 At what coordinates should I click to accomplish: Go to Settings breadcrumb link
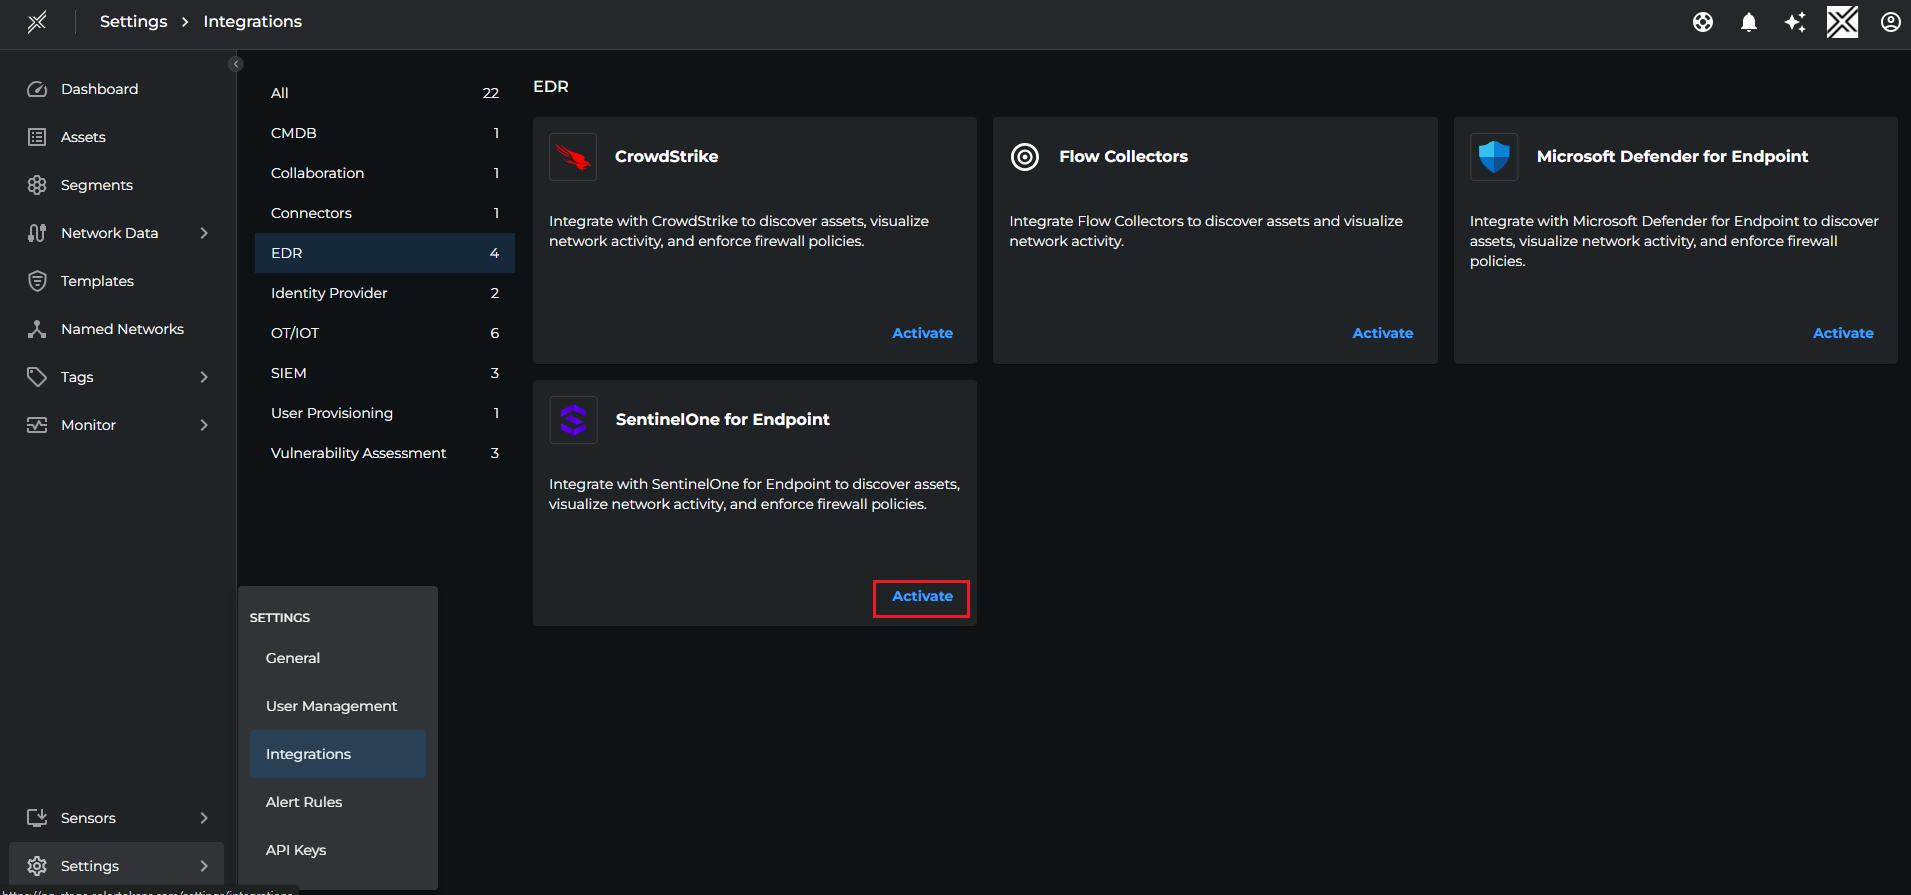[x=134, y=22]
